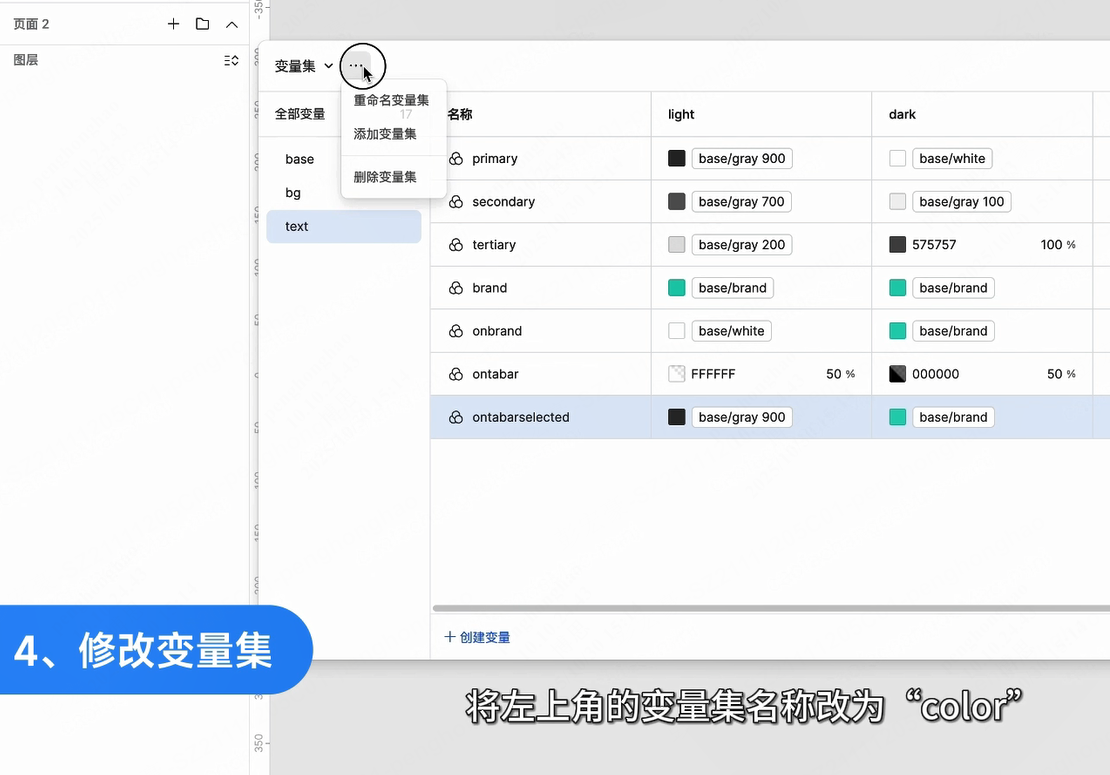Click base/brand chip in onbrand dark

pyautogui.click(x=953, y=331)
